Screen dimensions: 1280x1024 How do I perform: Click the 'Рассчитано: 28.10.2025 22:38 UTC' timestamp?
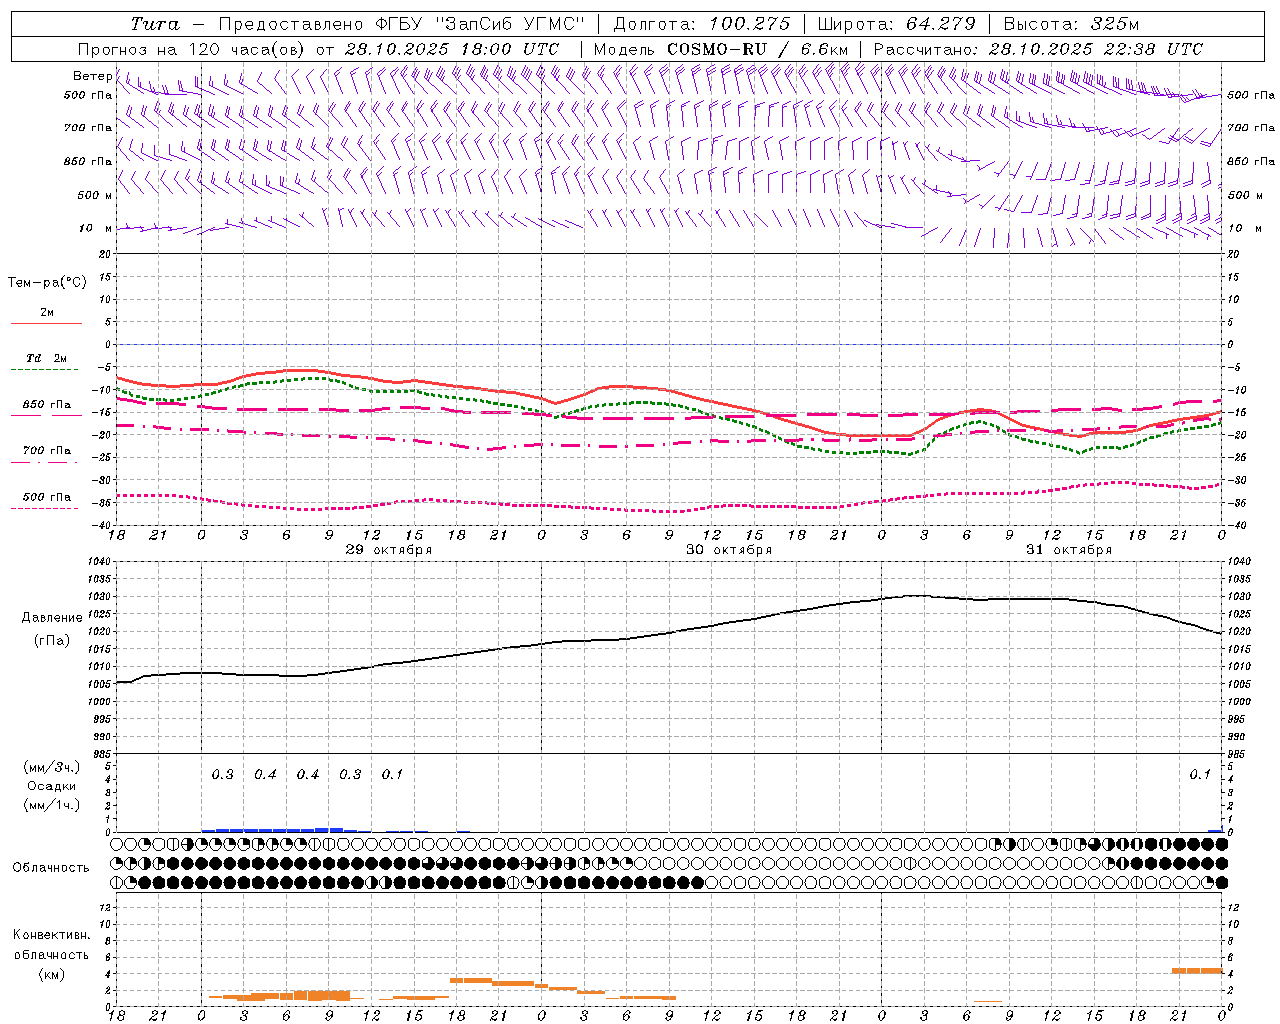pos(1037,49)
